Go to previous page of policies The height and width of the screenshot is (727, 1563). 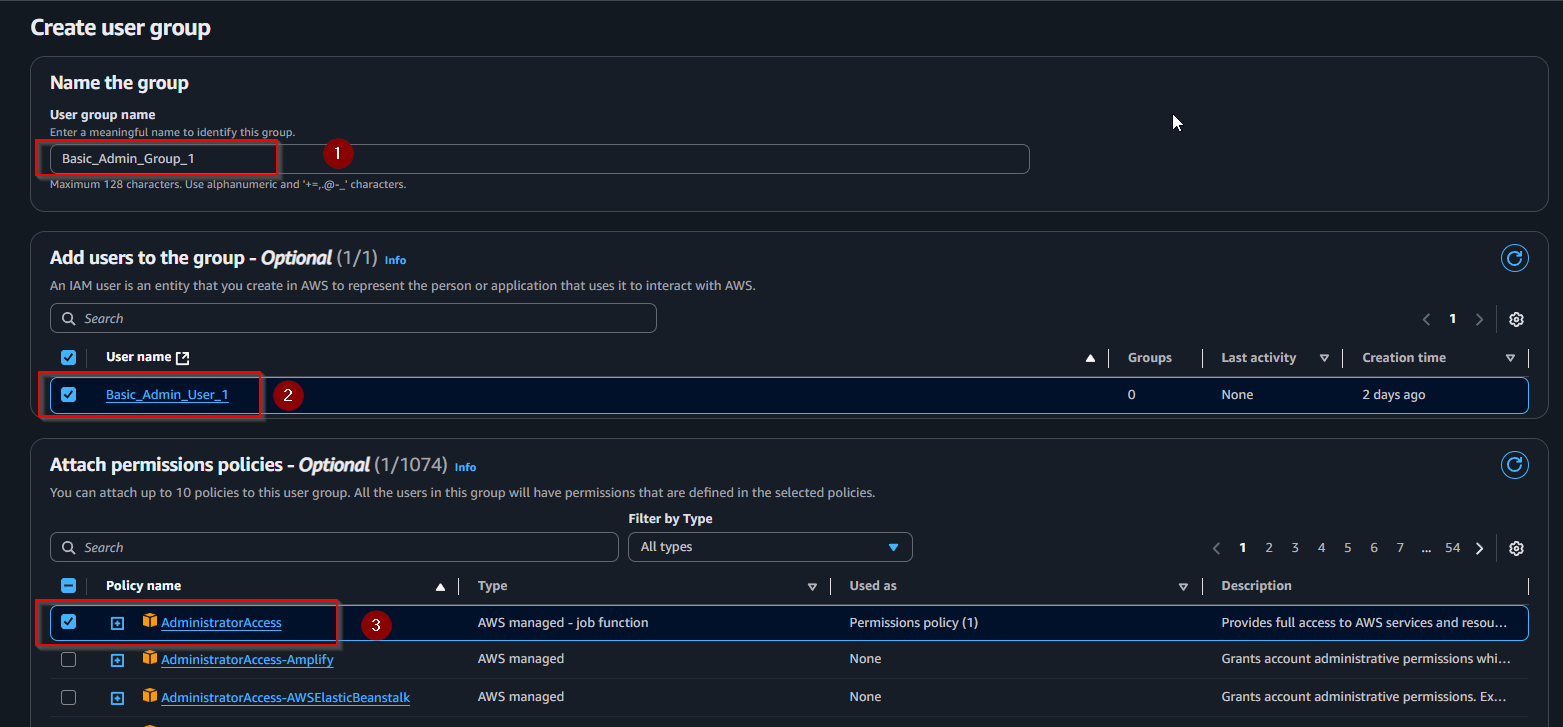coord(1217,548)
